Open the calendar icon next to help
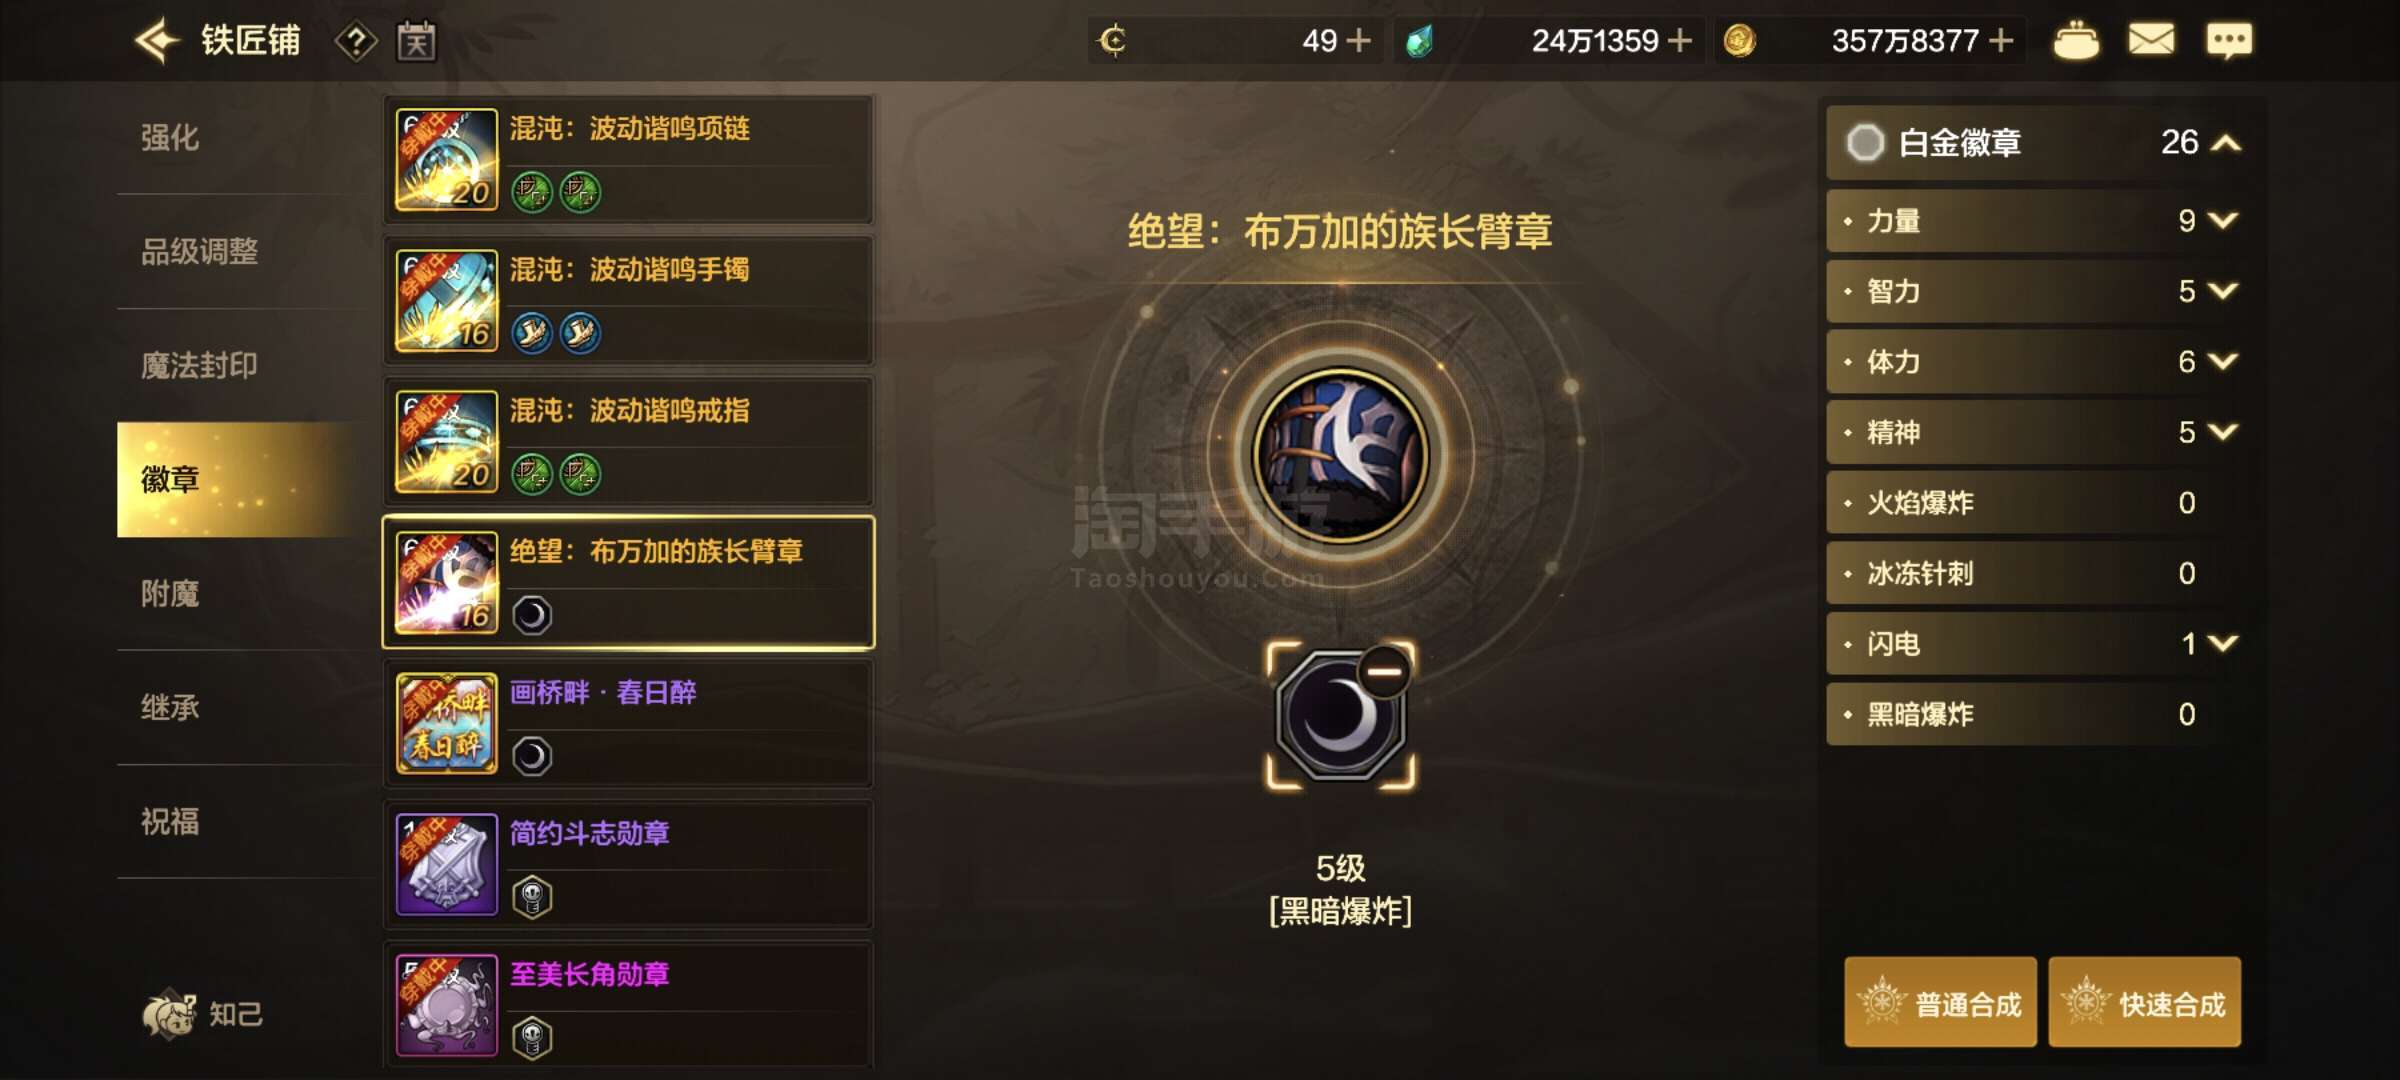The image size is (2400, 1080). (x=416, y=41)
